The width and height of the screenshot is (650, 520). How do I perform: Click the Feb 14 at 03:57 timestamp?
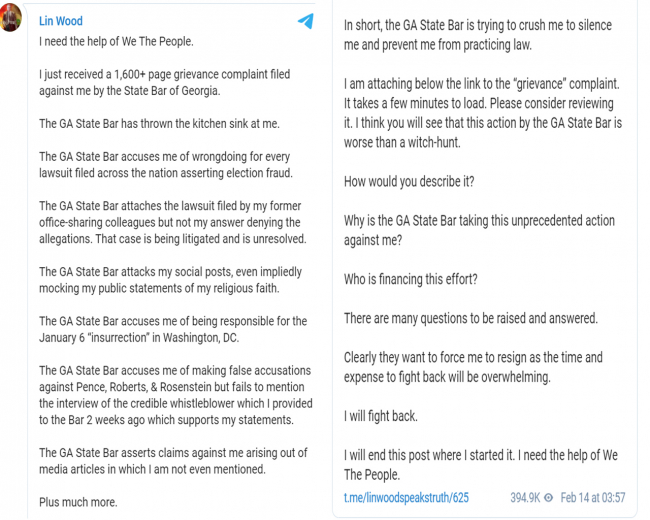coord(593,497)
